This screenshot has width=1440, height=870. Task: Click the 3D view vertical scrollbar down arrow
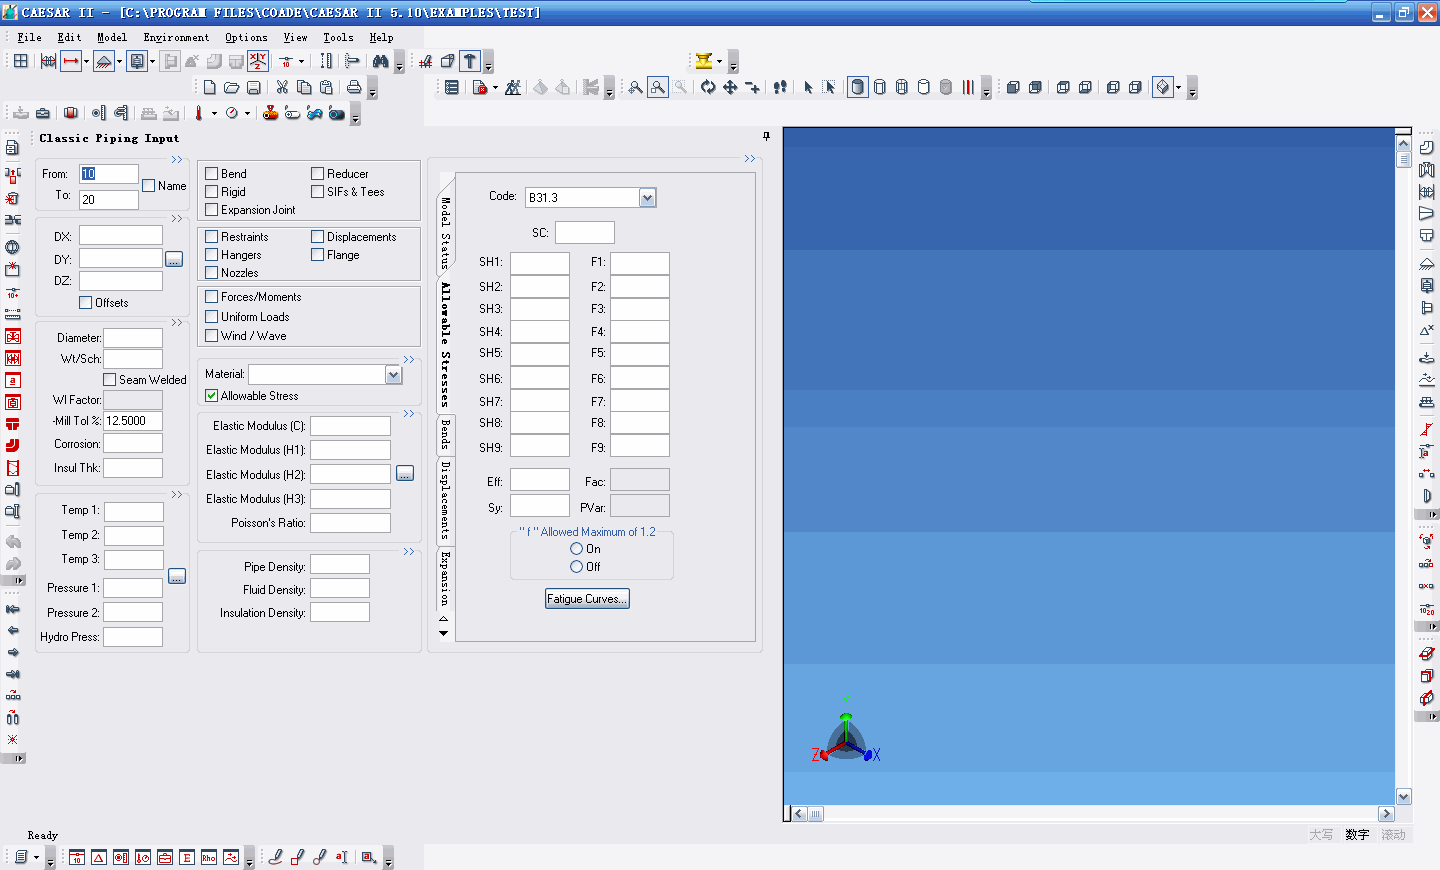(1404, 797)
